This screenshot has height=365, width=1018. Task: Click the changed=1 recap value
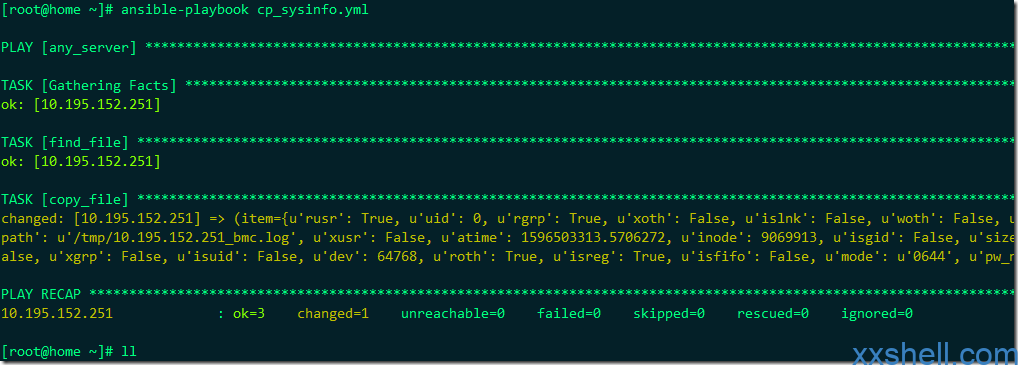333,314
